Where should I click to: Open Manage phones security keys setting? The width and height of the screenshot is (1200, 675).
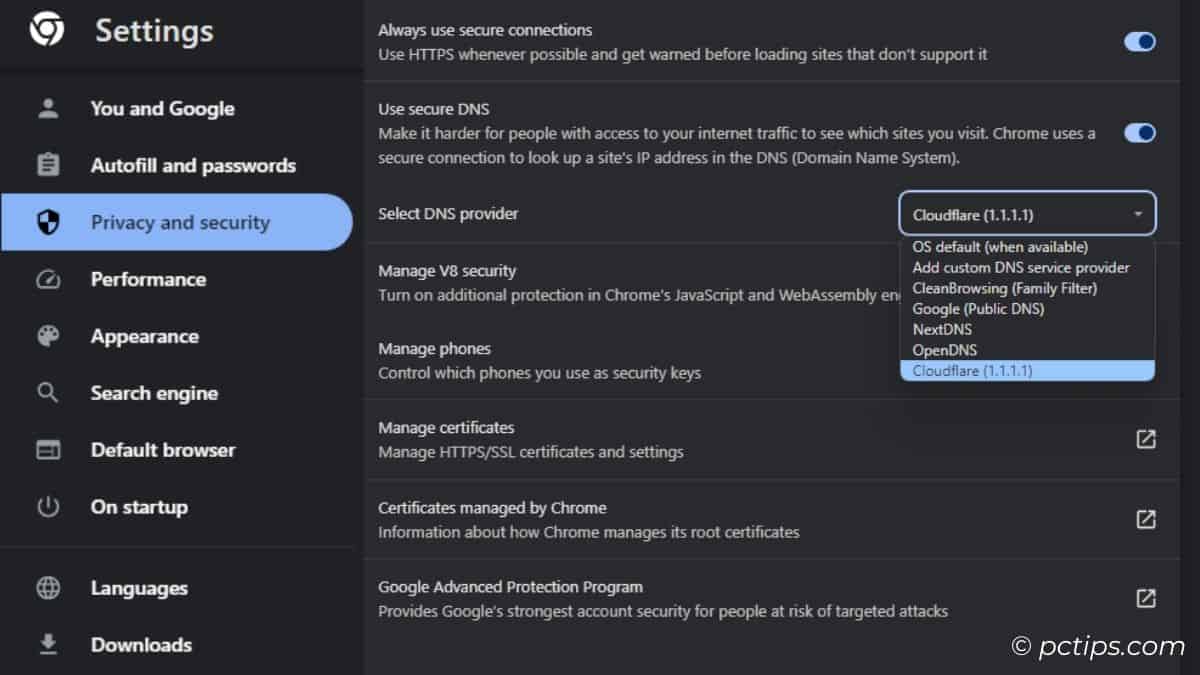click(539, 361)
